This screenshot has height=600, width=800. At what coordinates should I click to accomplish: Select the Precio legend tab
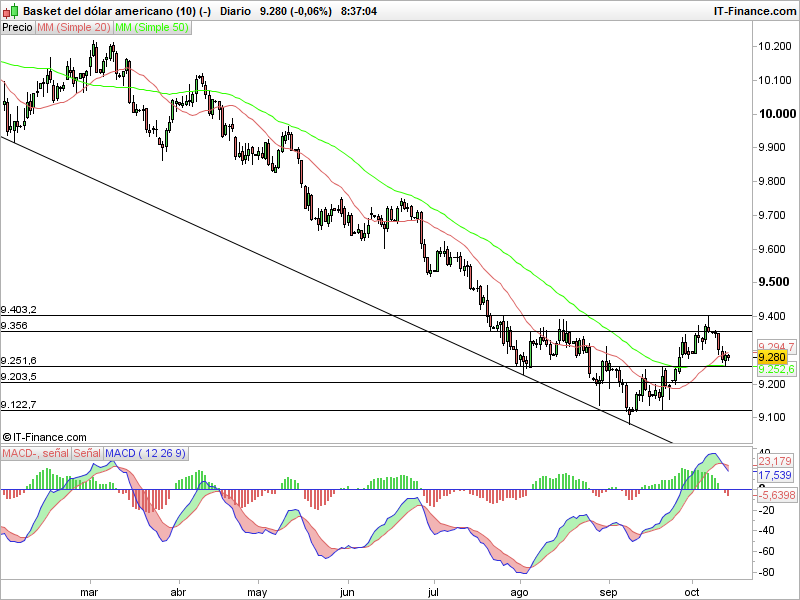click(18, 28)
